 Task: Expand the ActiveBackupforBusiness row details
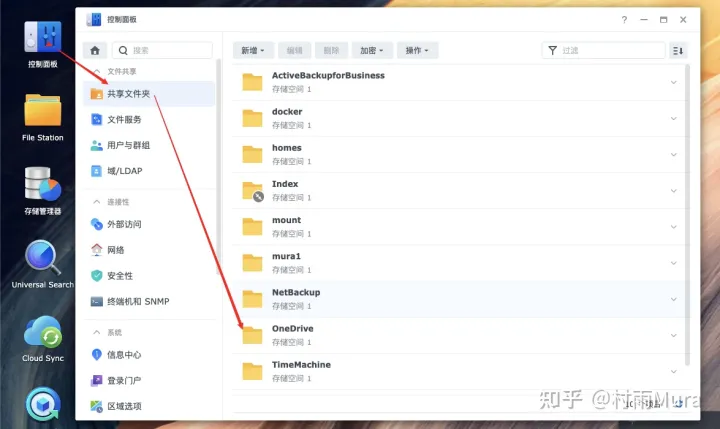point(674,82)
